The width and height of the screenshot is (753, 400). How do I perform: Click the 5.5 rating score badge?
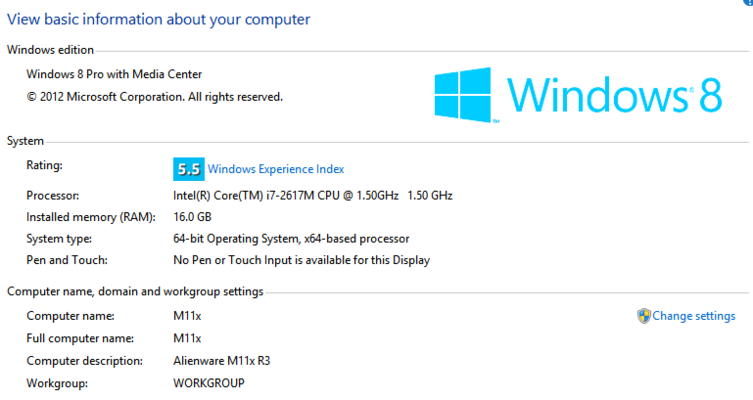pyautogui.click(x=188, y=169)
